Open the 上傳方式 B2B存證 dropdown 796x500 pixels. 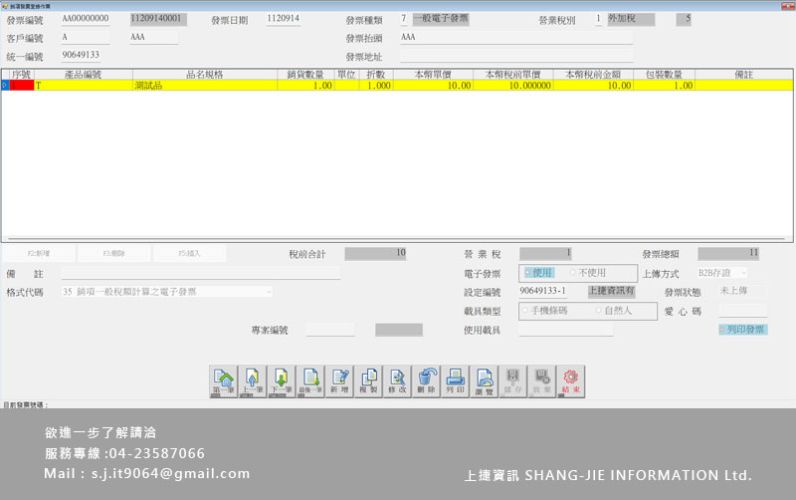[x=722, y=273]
